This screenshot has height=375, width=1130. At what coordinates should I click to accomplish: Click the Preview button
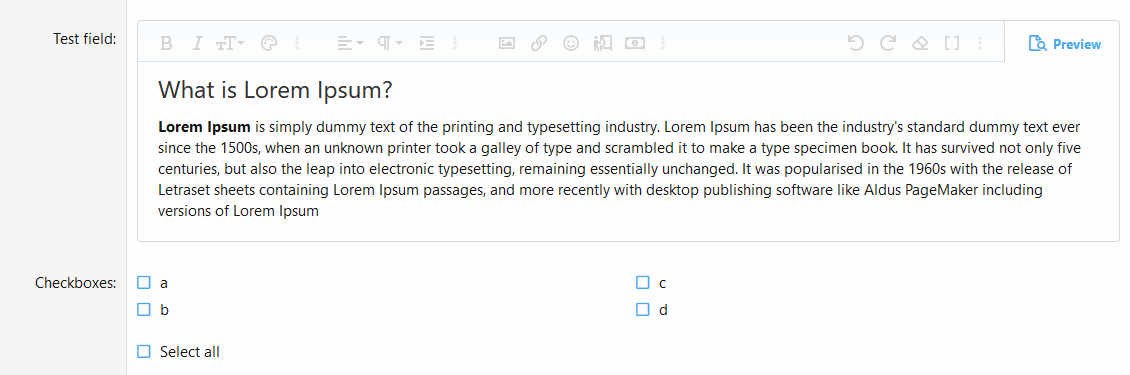coord(1064,44)
